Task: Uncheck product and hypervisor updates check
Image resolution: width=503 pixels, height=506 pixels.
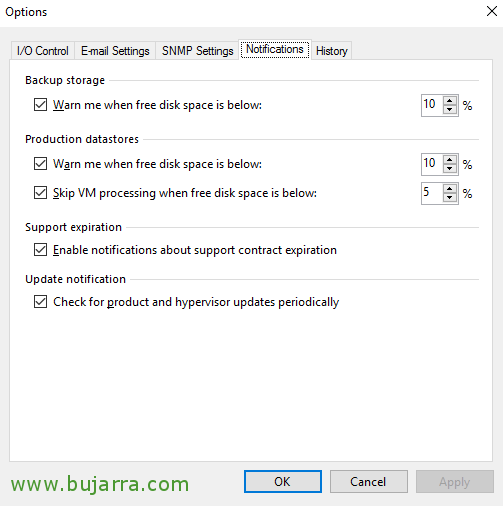Action: 40,302
